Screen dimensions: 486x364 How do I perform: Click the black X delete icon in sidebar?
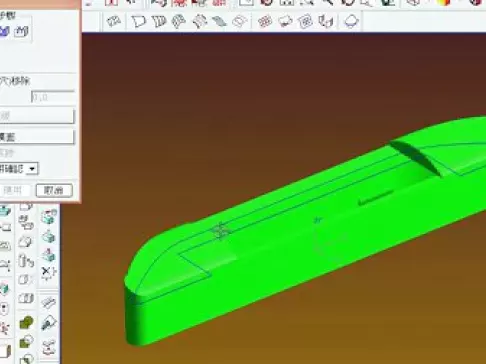[x=48, y=273]
